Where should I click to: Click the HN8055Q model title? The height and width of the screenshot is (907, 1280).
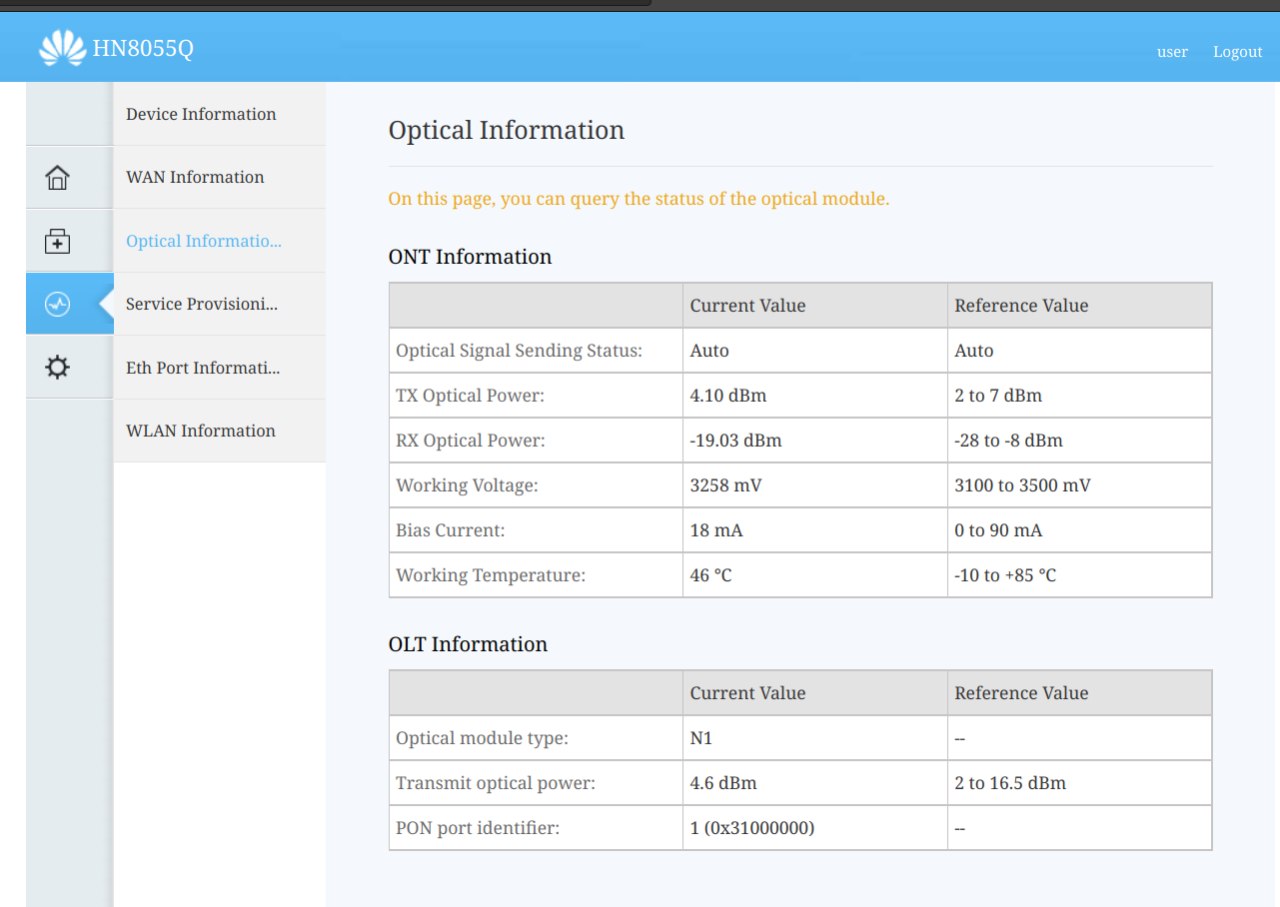pyautogui.click(x=143, y=48)
